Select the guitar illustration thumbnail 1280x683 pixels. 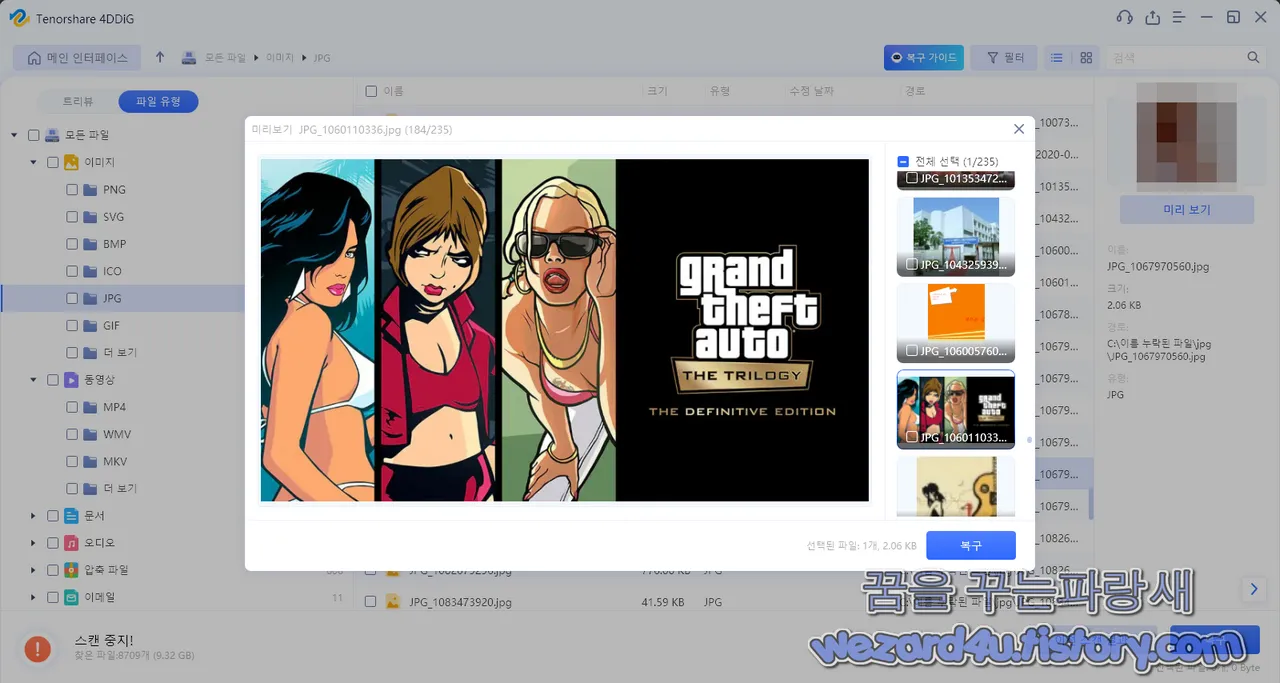click(956, 487)
